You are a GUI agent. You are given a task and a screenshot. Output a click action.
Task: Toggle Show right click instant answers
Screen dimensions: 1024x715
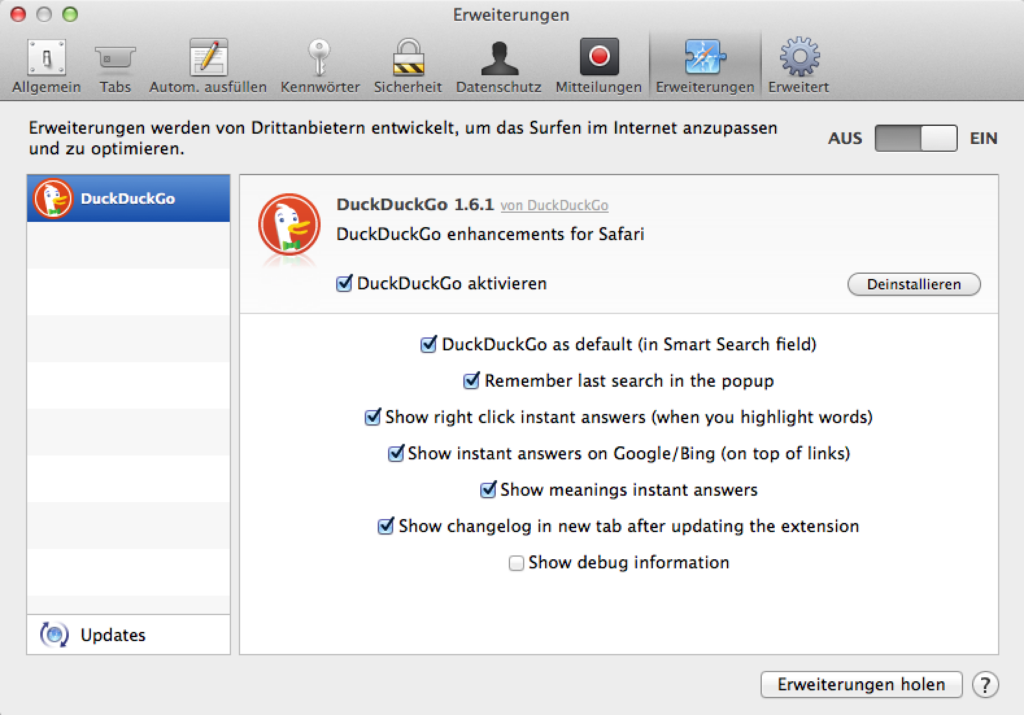pos(372,417)
